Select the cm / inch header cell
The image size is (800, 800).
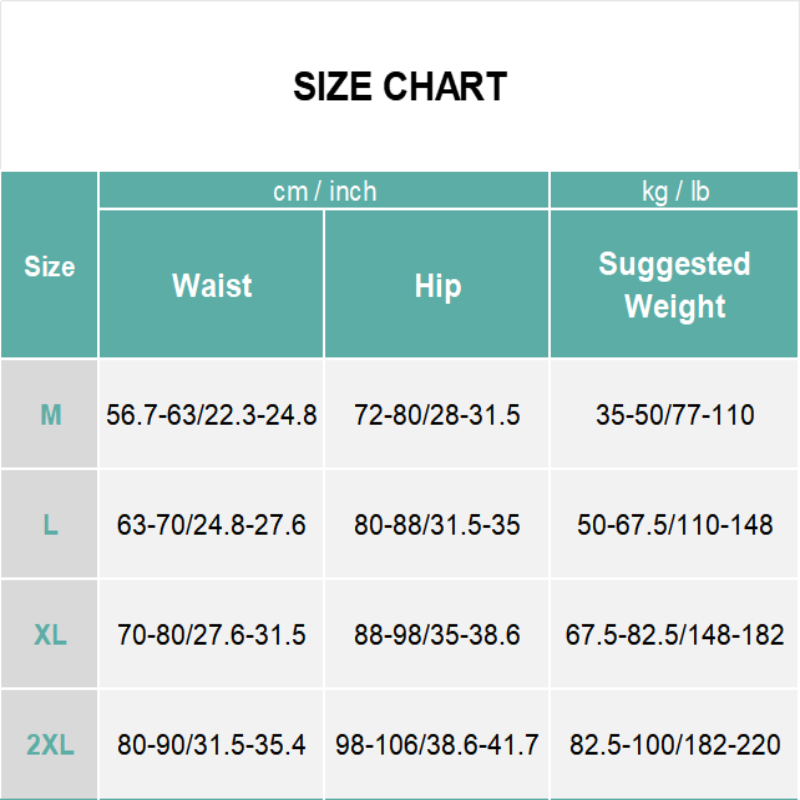[x=324, y=191]
